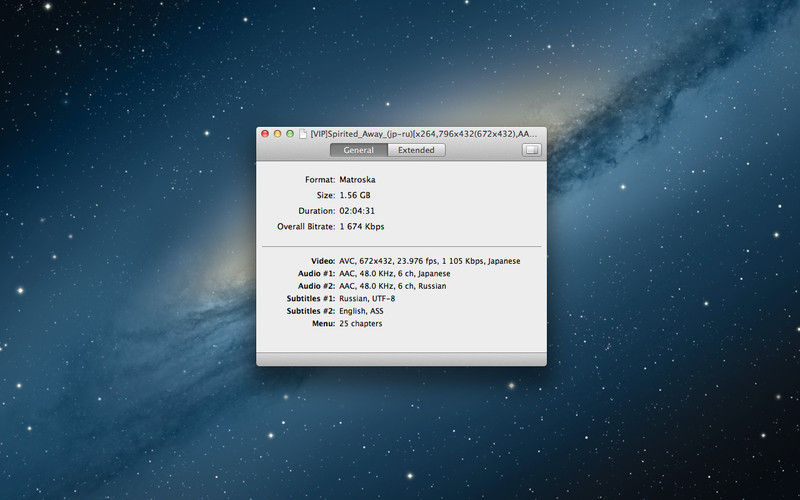Click the window's bottom status bar
This screenshot has width=800, height=500.
click(401, 359)
